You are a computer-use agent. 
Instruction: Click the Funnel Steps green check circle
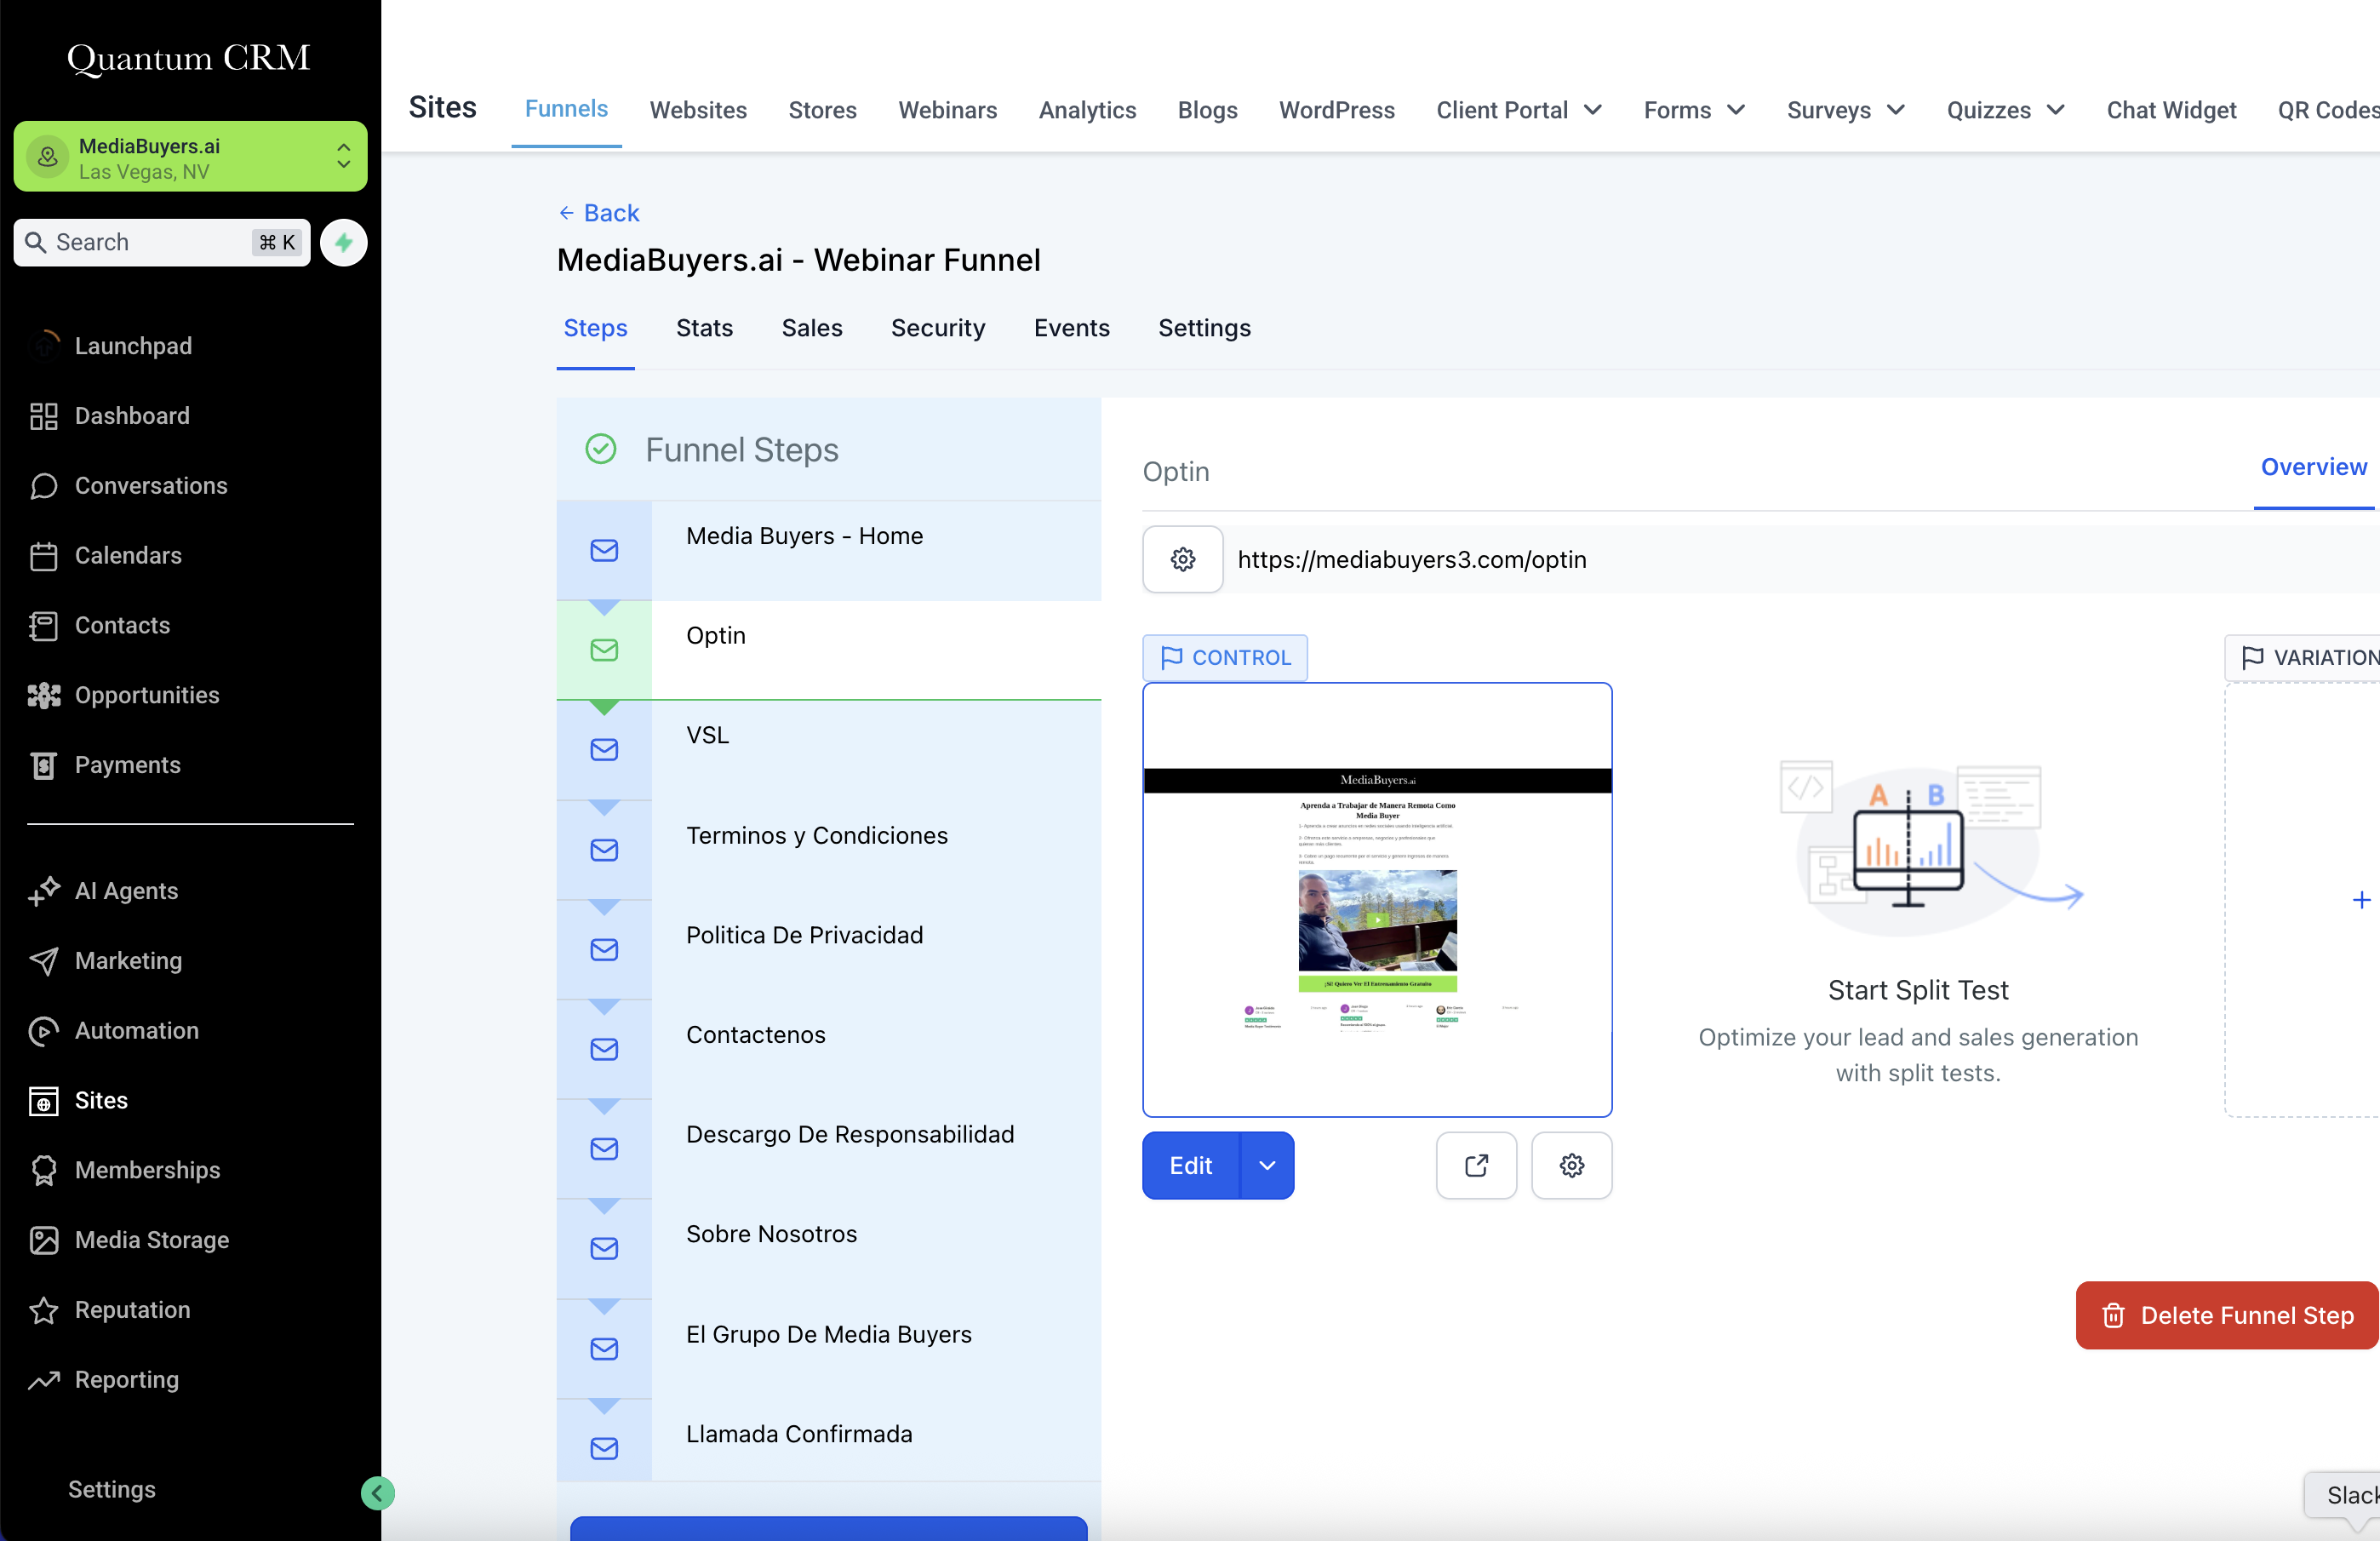coord(600,449)
